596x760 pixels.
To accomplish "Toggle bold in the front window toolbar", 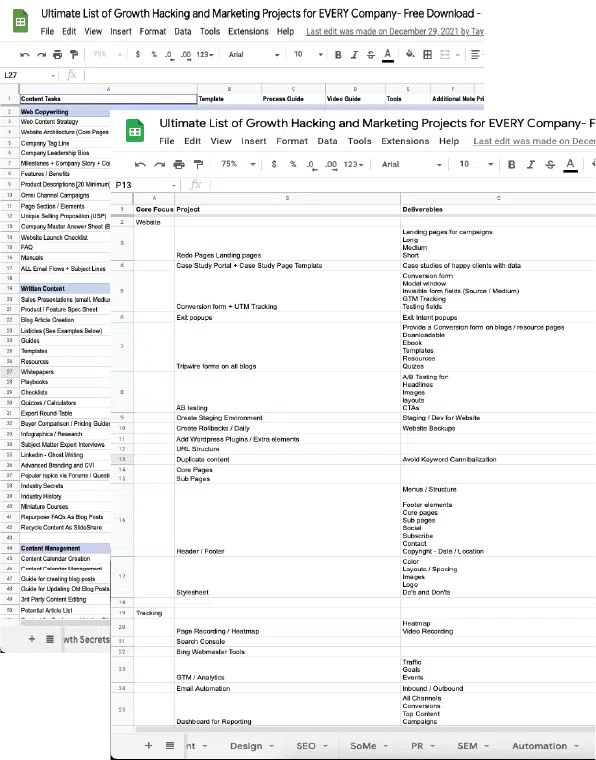I will pyautogui.click(x=511, y=165).
